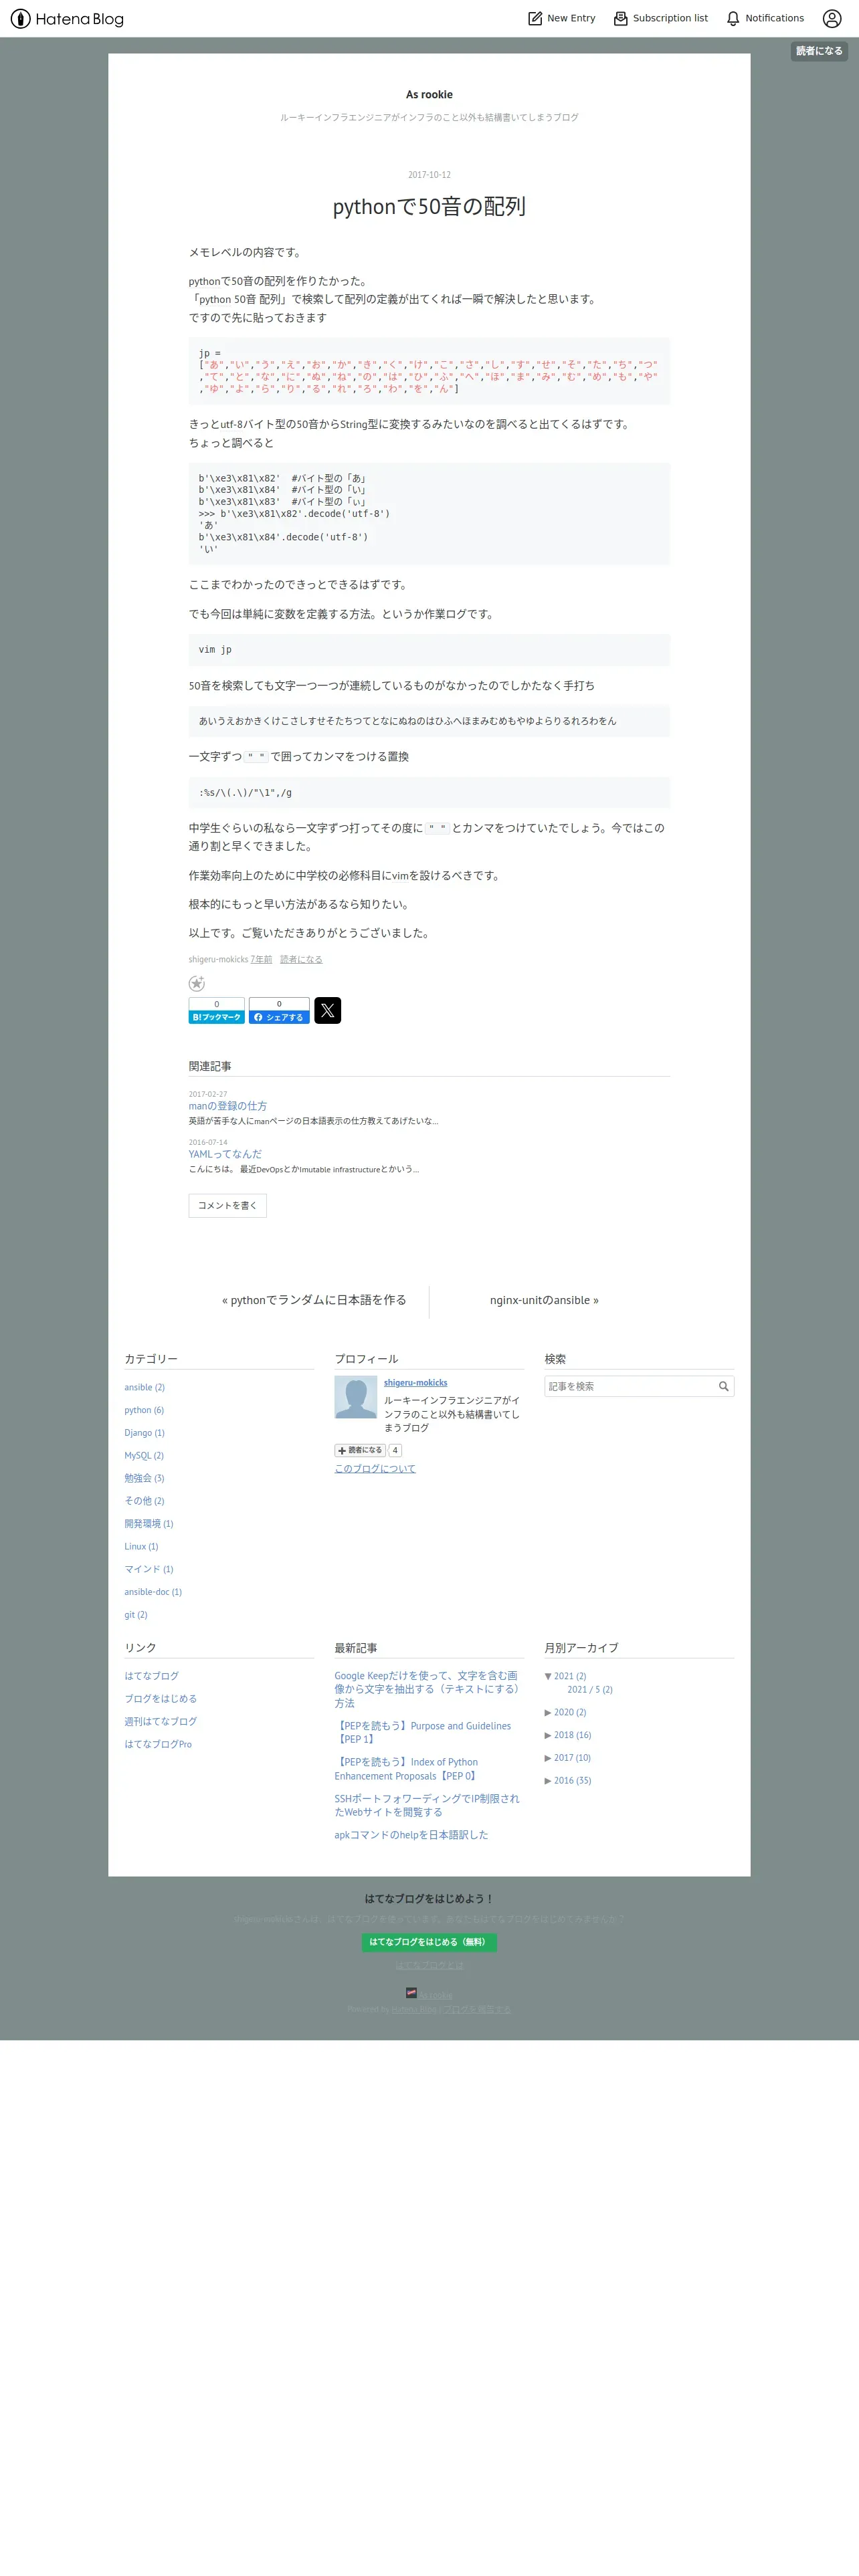Click the 7年前 timestamp link

[261, 960]
